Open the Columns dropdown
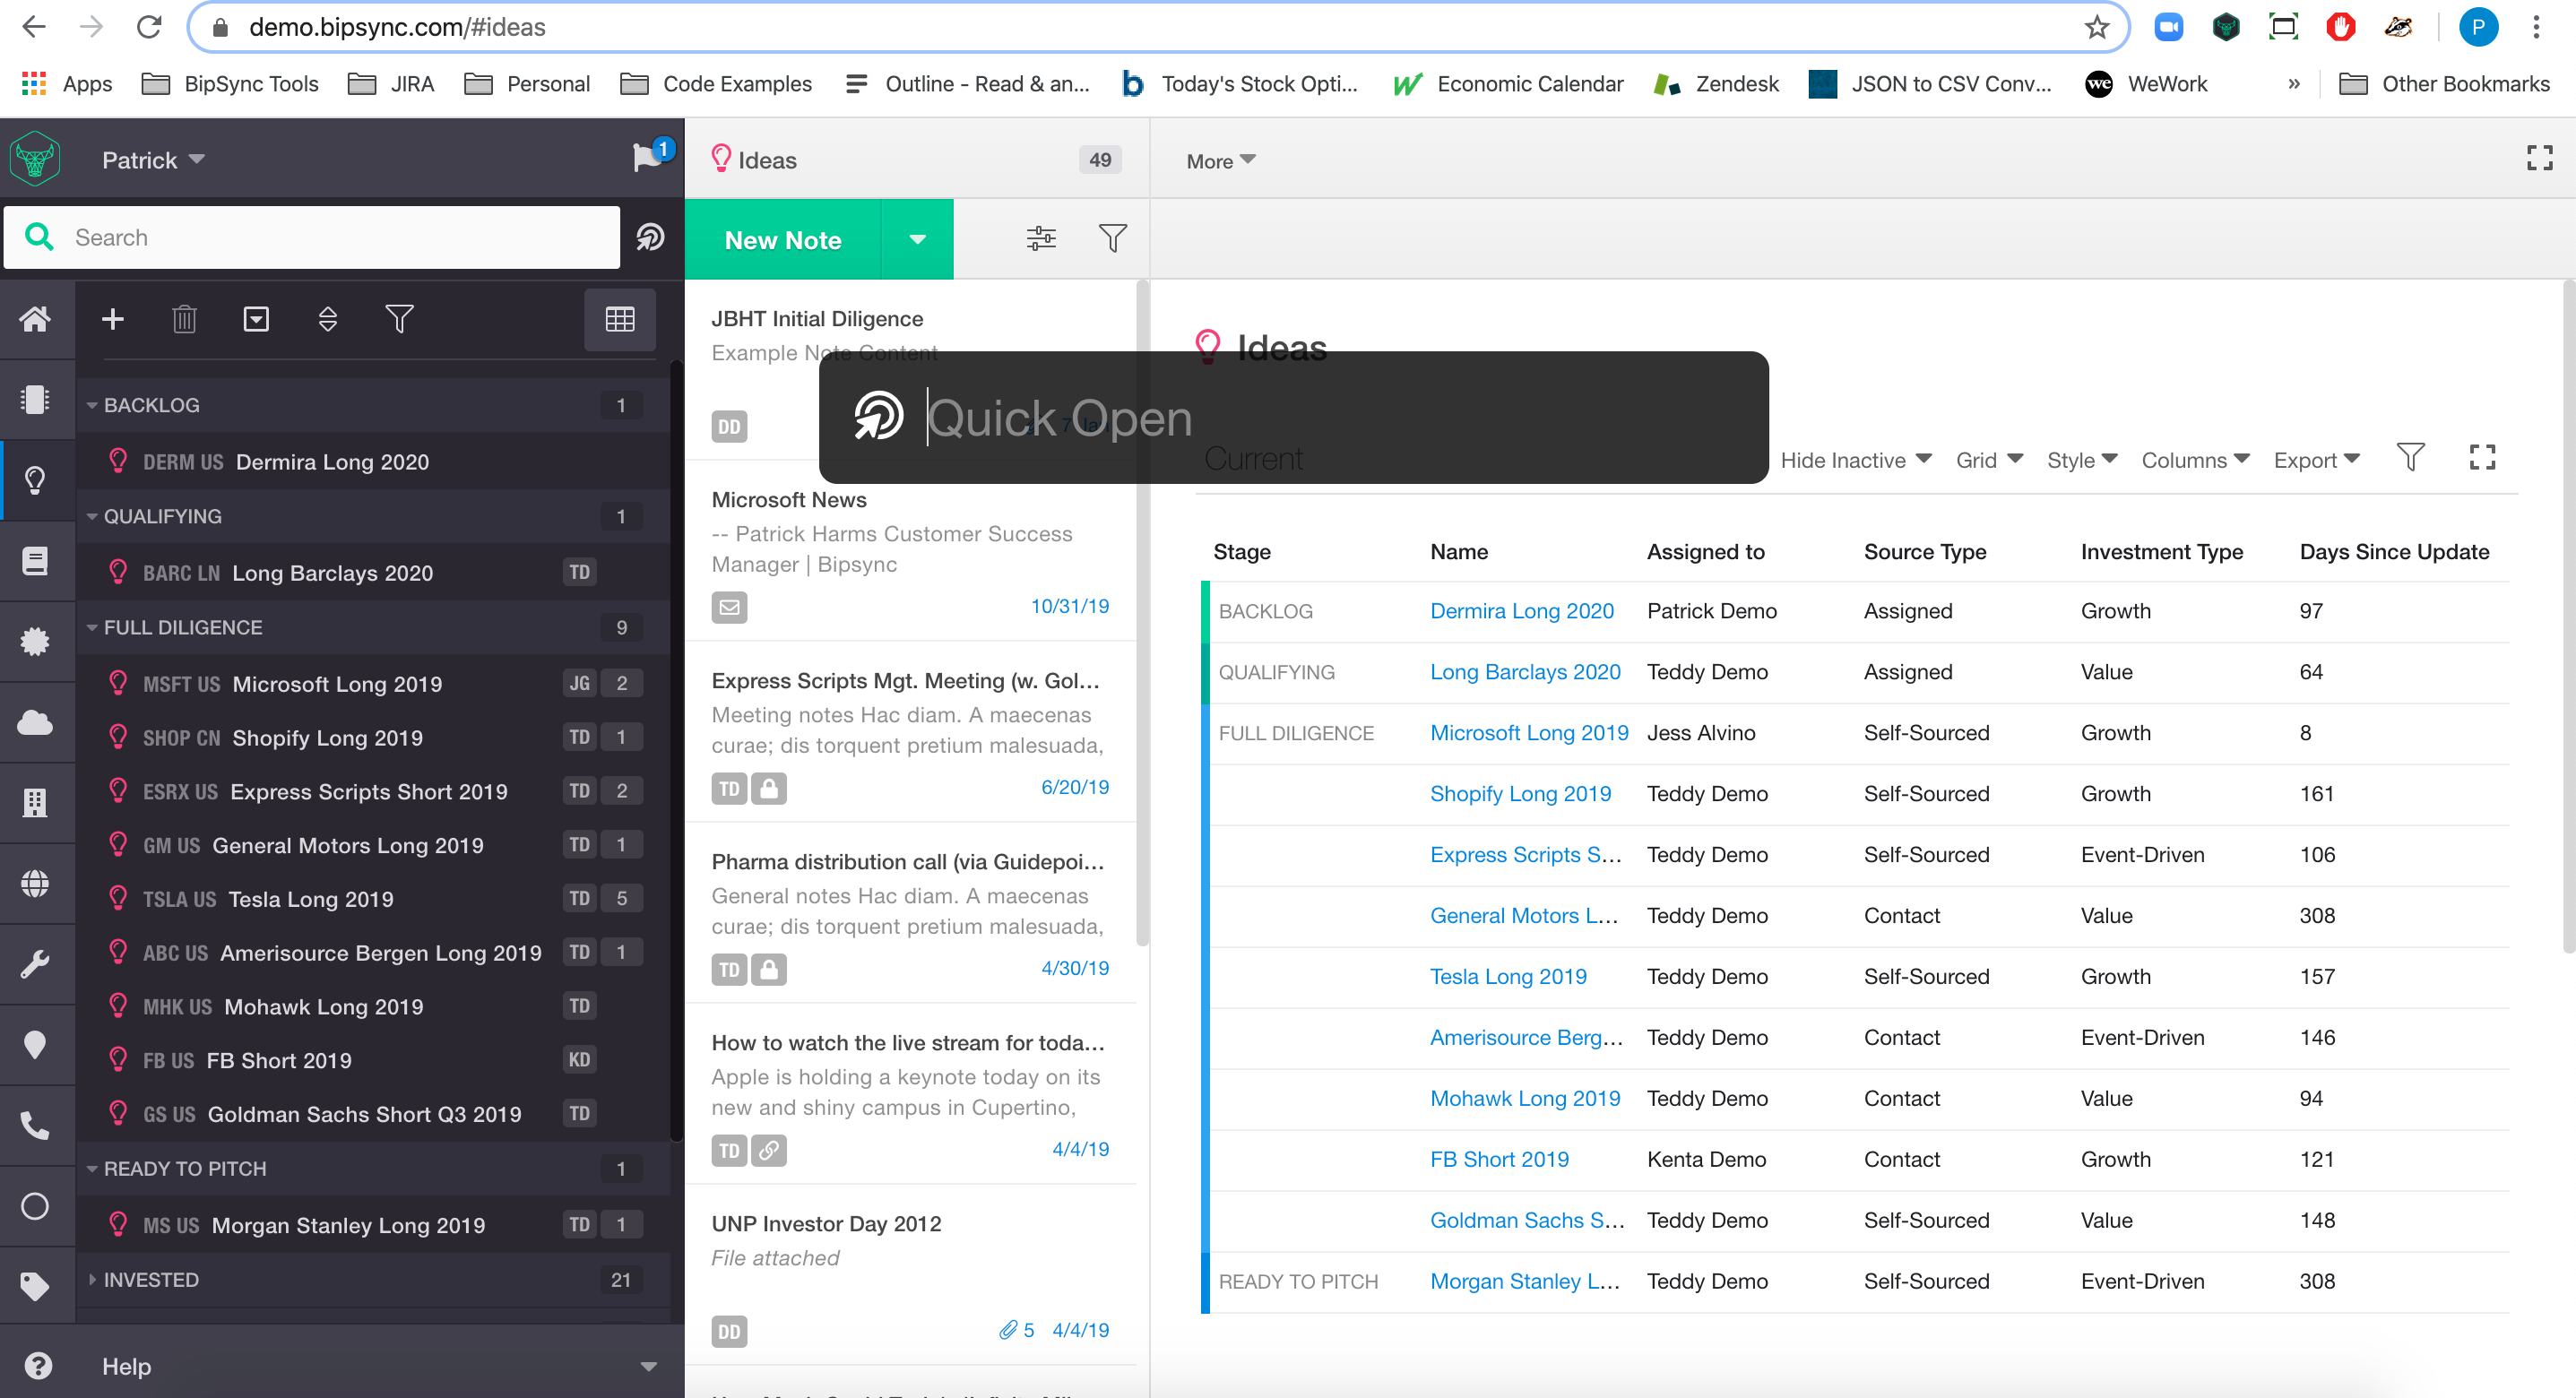 click(2194, 460)
